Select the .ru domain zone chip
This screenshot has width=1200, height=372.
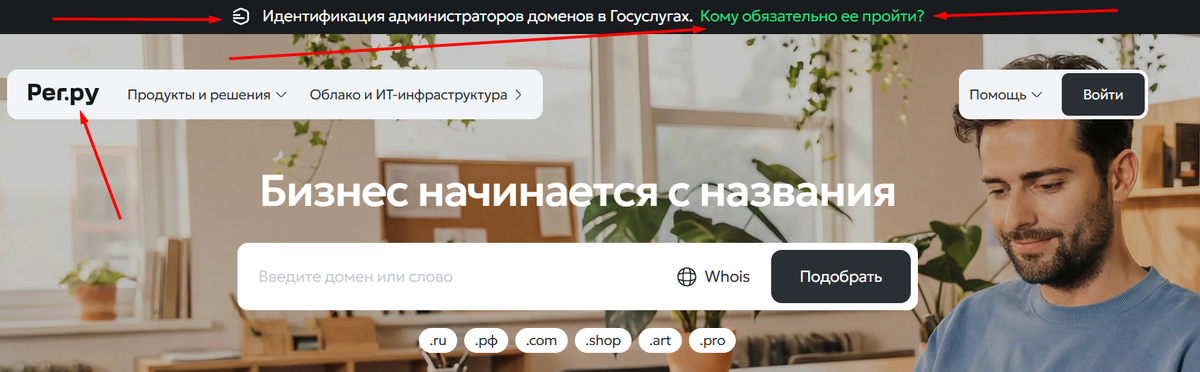pyautogui.click(x=437, y=341)
